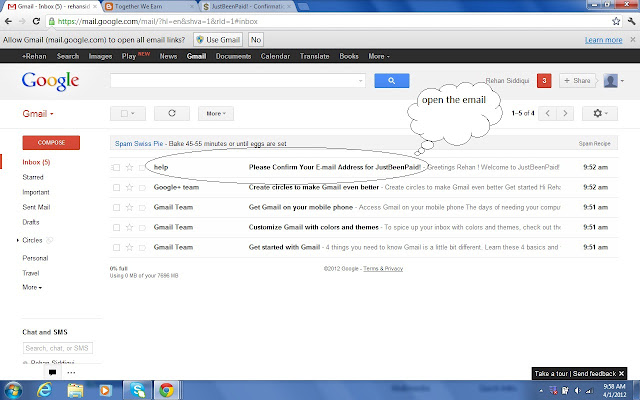Open Chrome wrench settings menu
The width and height of the screenshot is (640, 400).
point(631,21)
